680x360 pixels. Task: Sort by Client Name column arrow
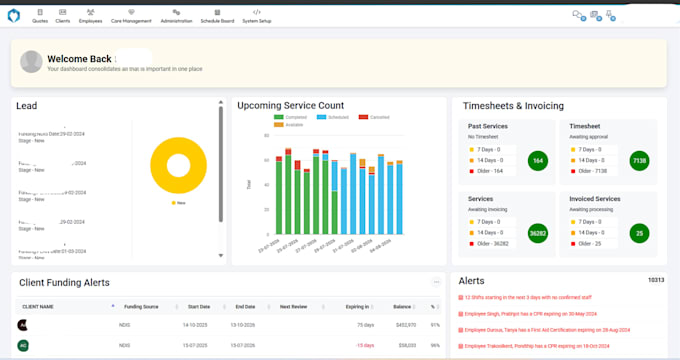(113, 306)
